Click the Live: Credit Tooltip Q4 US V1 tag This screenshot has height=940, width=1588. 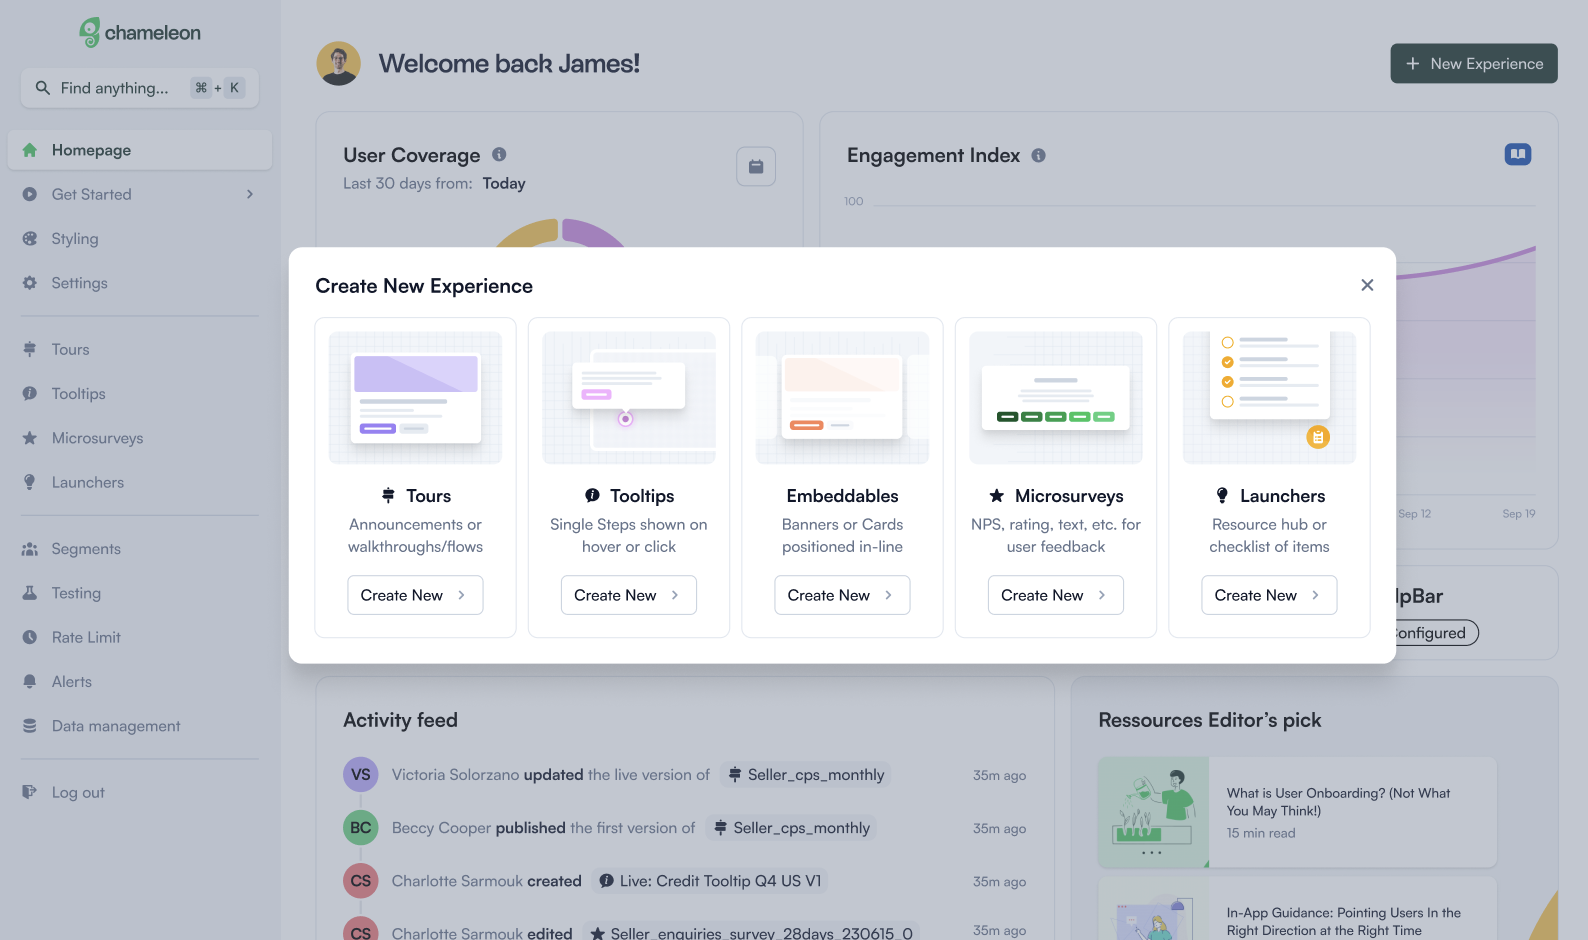(x=710, y=880)
